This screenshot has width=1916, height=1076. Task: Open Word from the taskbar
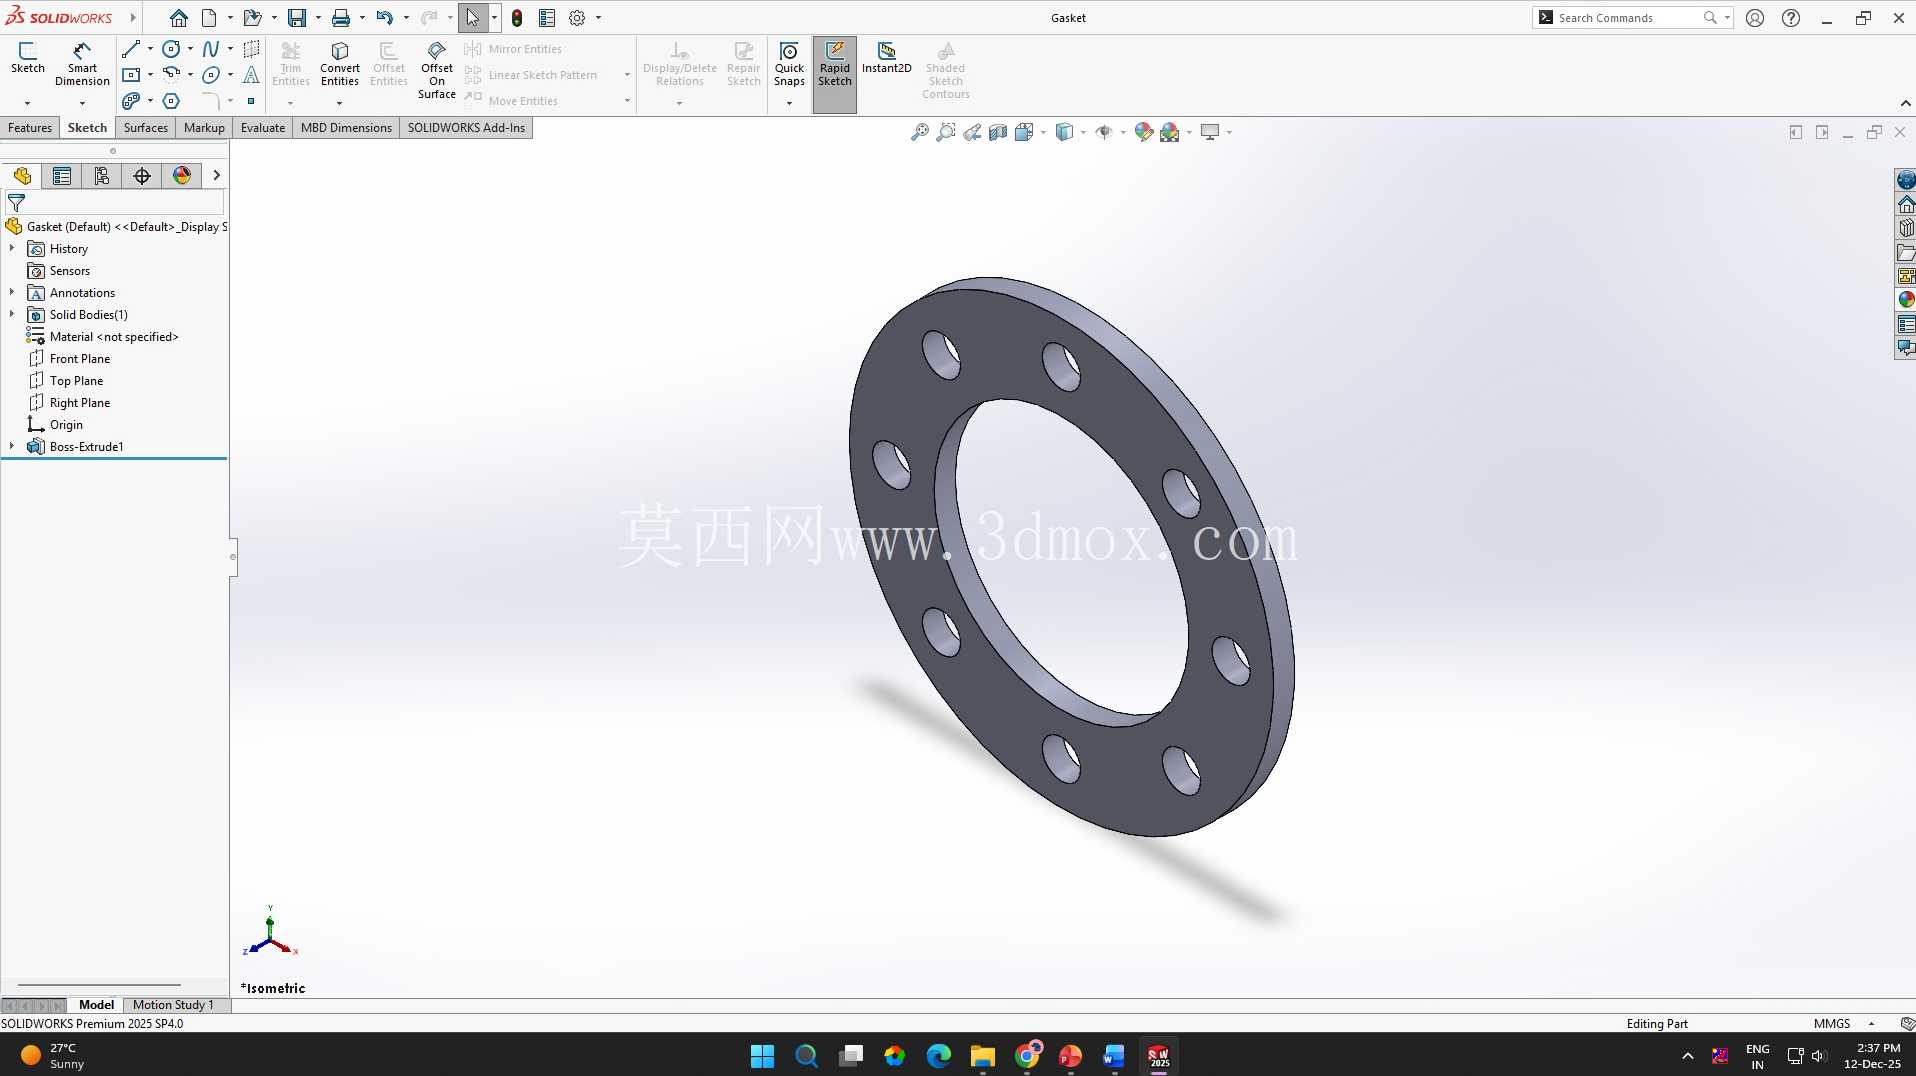(x=1114, y=1056)
